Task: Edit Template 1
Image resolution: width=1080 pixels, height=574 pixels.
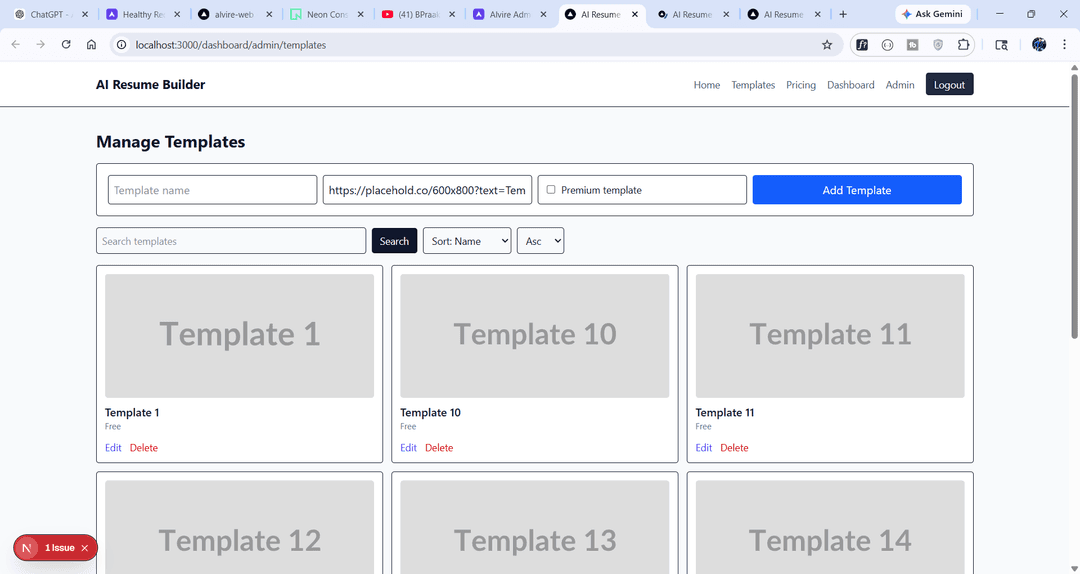Action: click(x=113, y=448)
